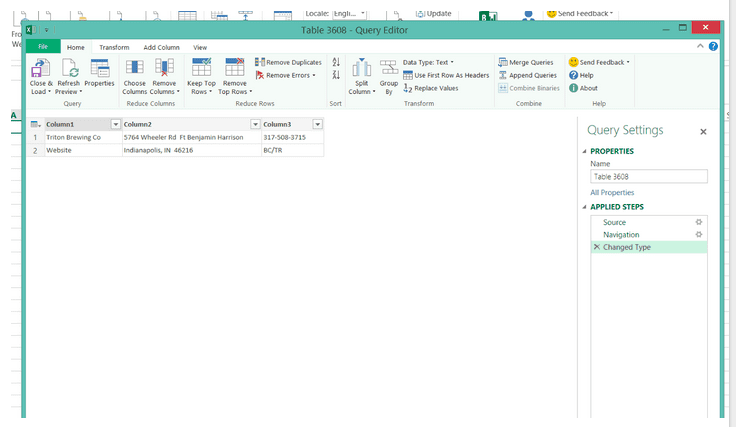
Task: Click the About button in the ribbon
Action: (x=583, y=88)
